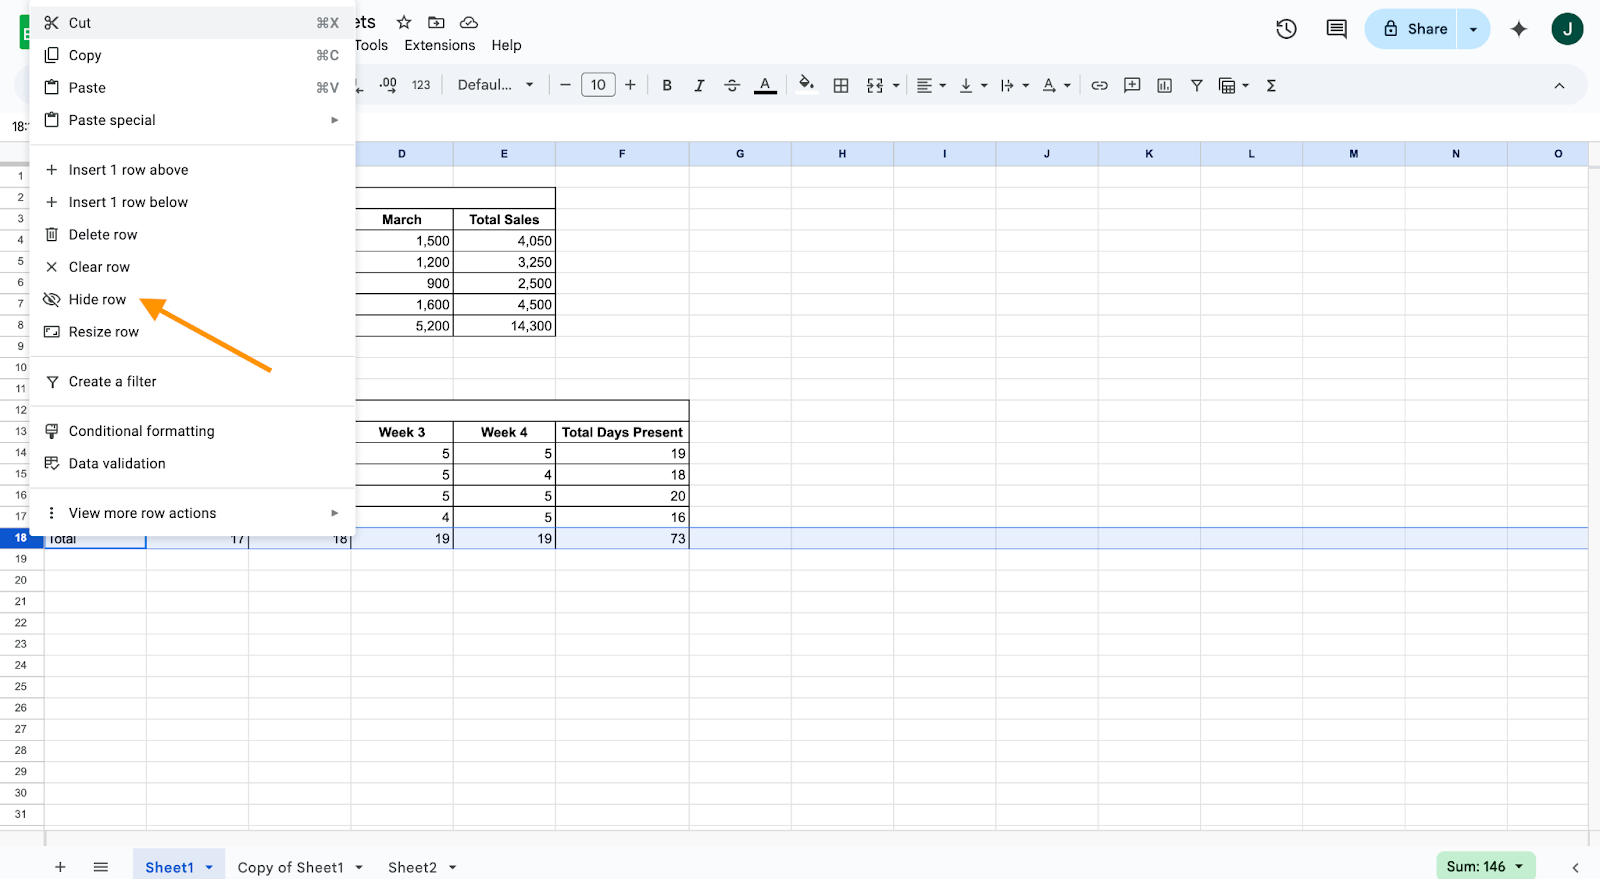The width and height of the screenshot is (1600, 879).
Task: Open the J account avatar
Action: [1567, 29]
